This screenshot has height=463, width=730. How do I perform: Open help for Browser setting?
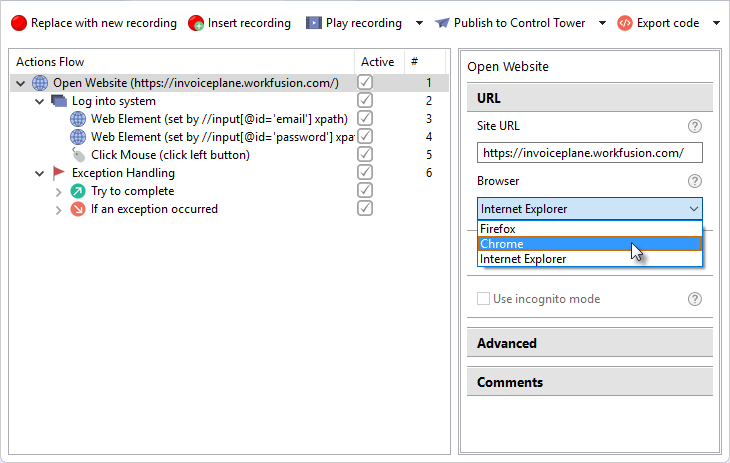[695, 181]
